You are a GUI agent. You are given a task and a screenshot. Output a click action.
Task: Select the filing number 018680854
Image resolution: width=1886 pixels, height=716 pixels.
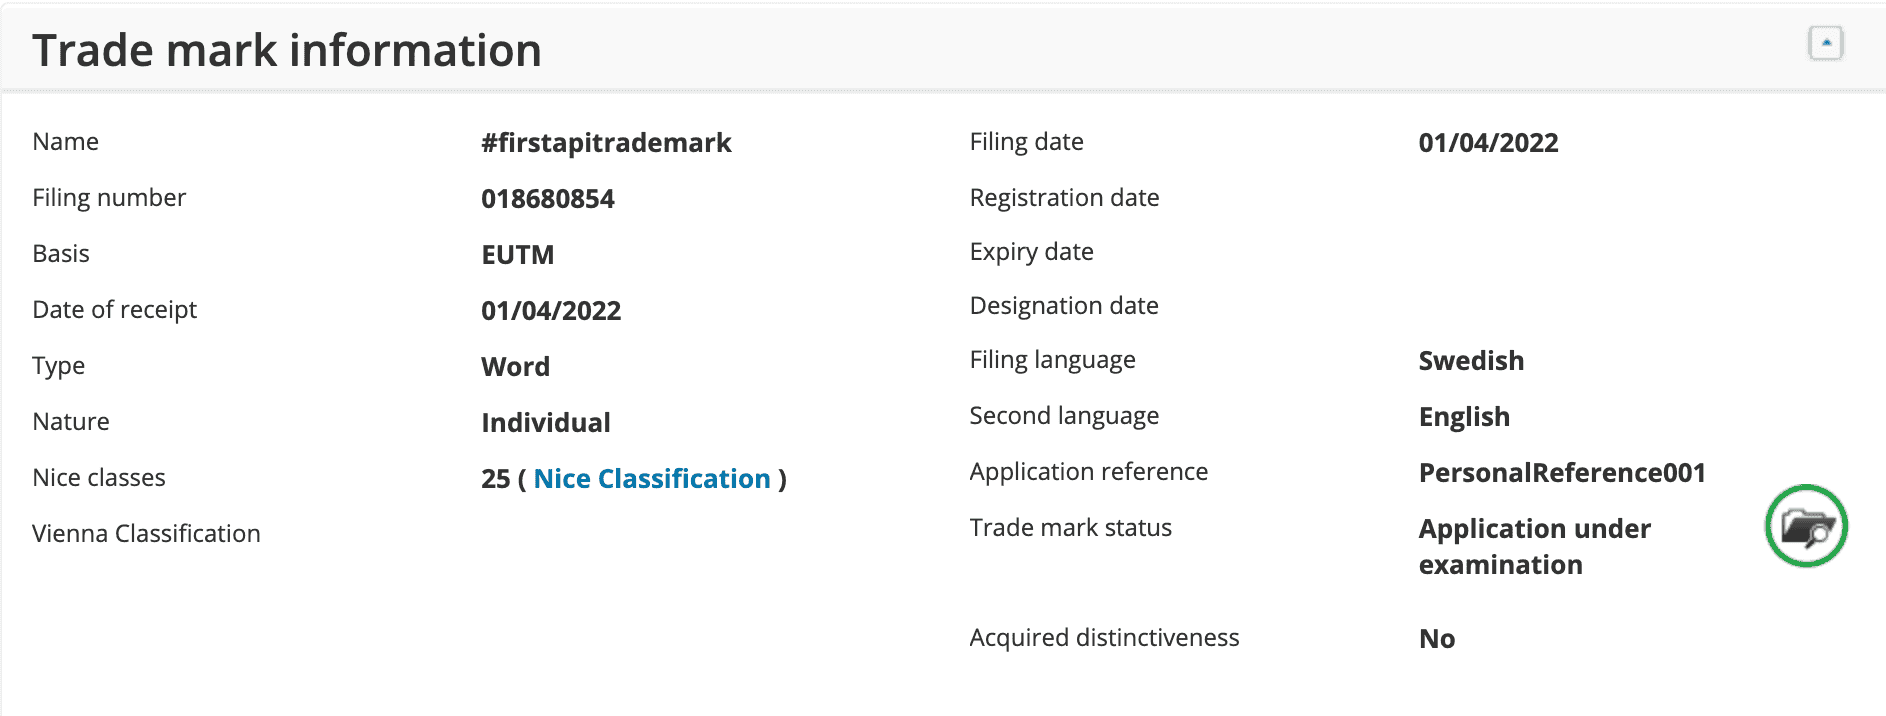point(547,198)
